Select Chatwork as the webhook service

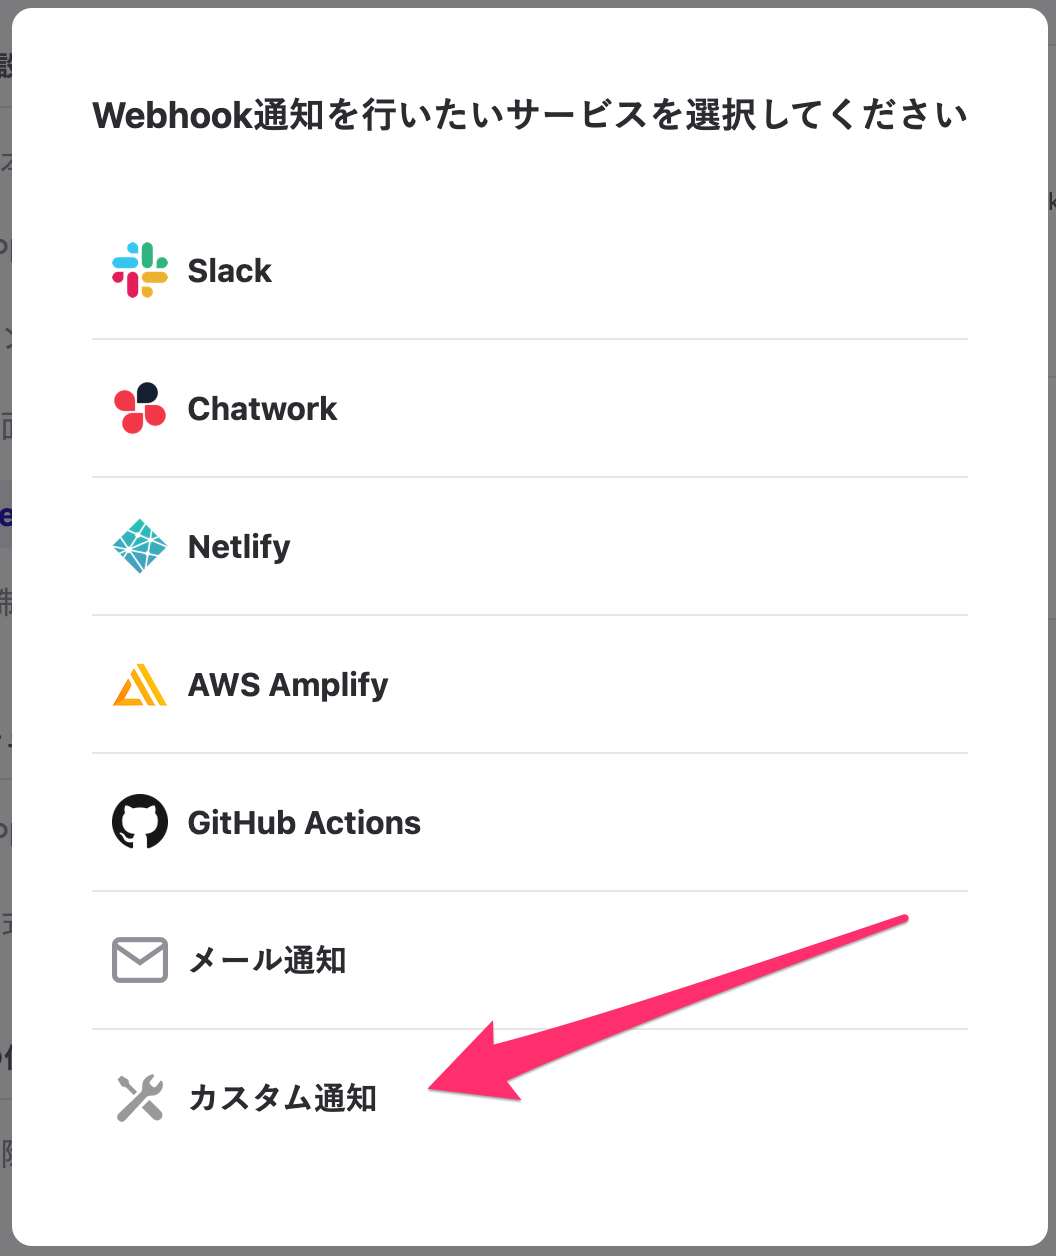263,409
